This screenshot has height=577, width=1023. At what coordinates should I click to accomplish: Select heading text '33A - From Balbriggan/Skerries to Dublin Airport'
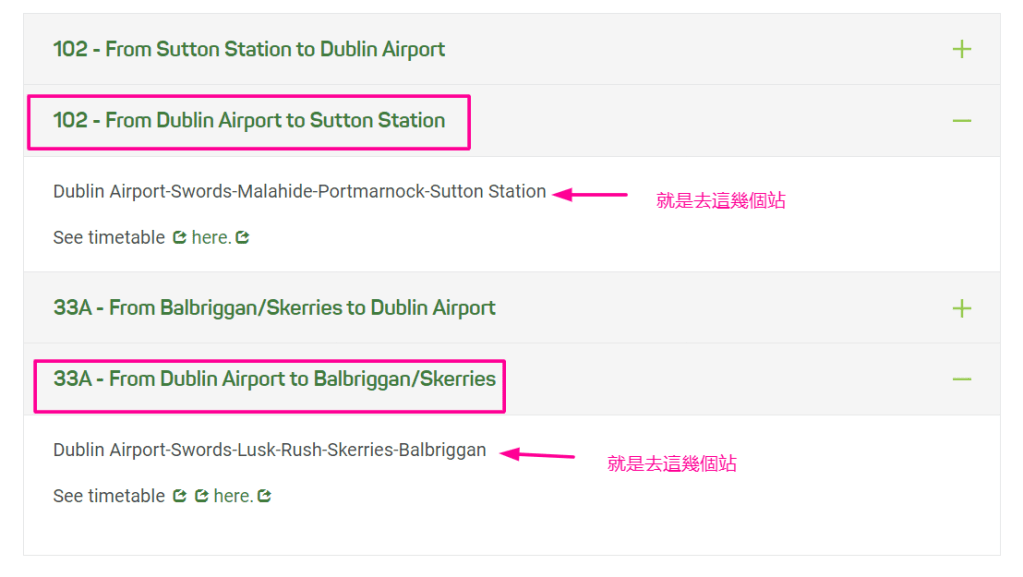point(274,308)
